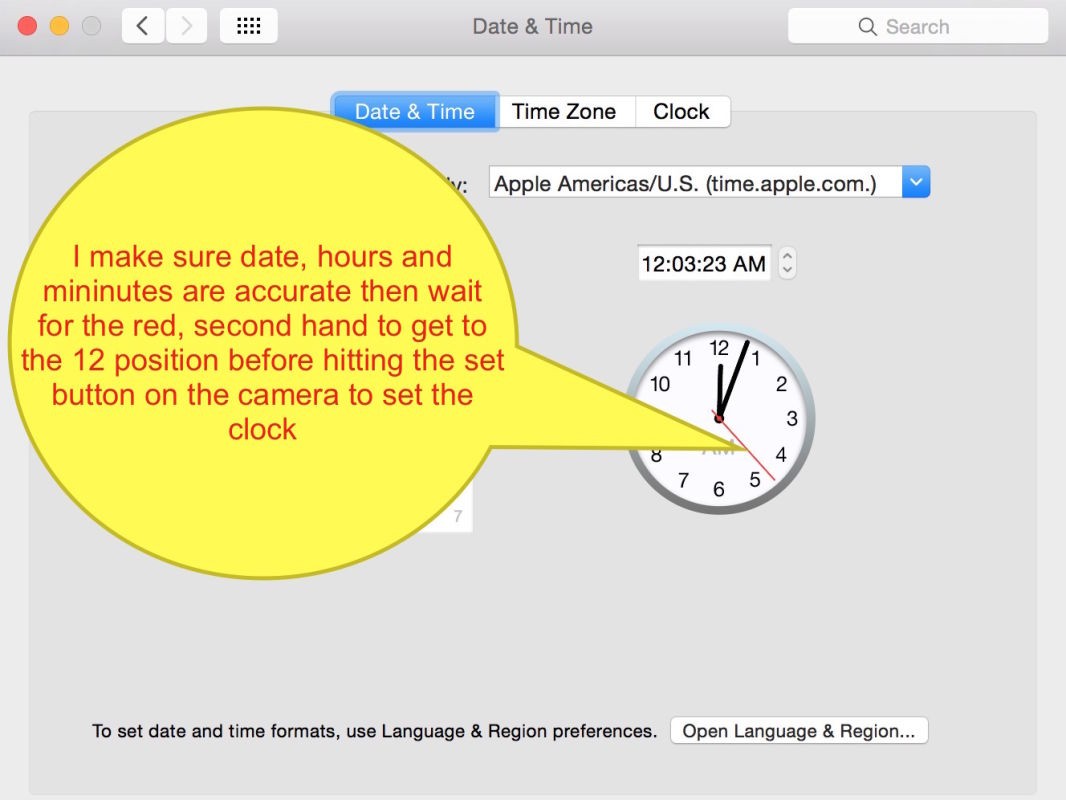
Task: Go forward with the right chevron button
Action: (x=186, y=26)
